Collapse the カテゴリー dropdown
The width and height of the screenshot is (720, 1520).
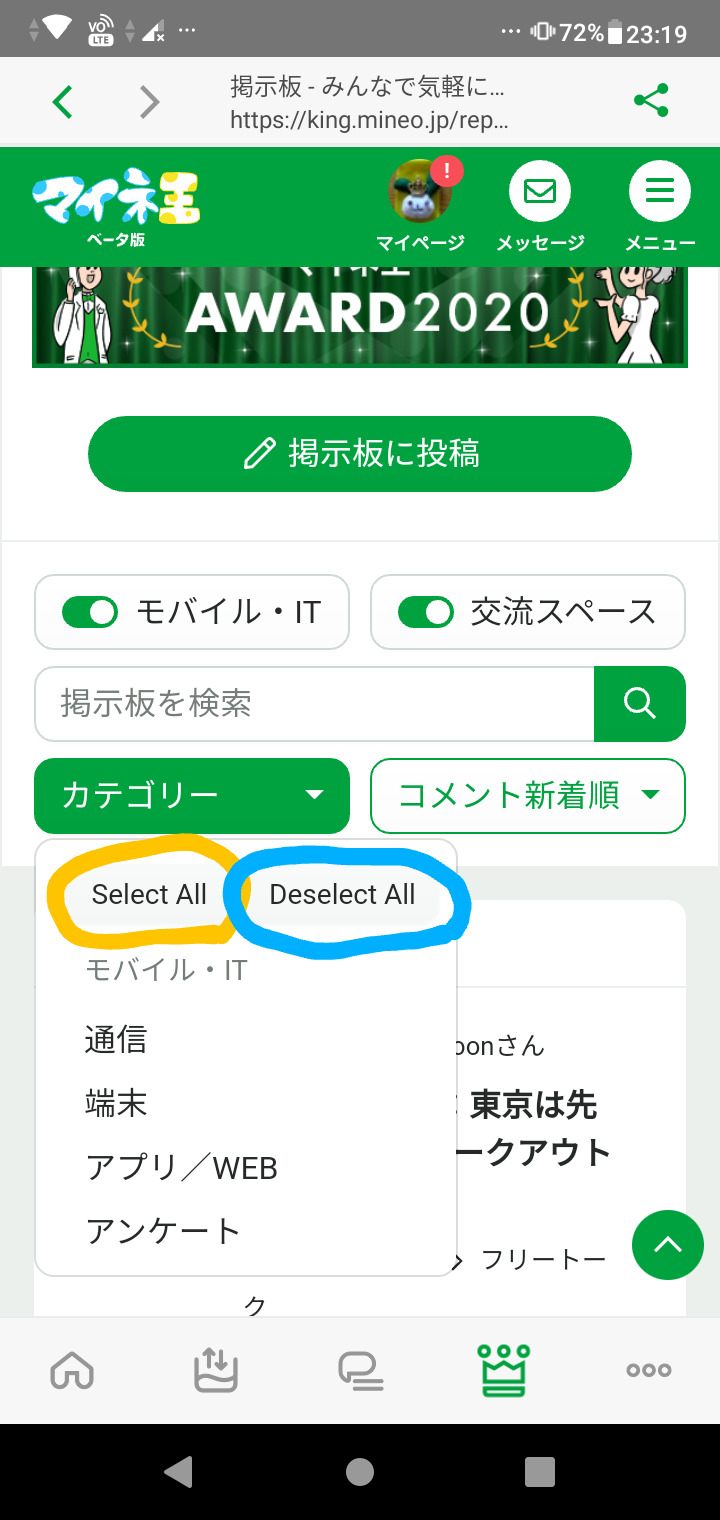point(192,795)
